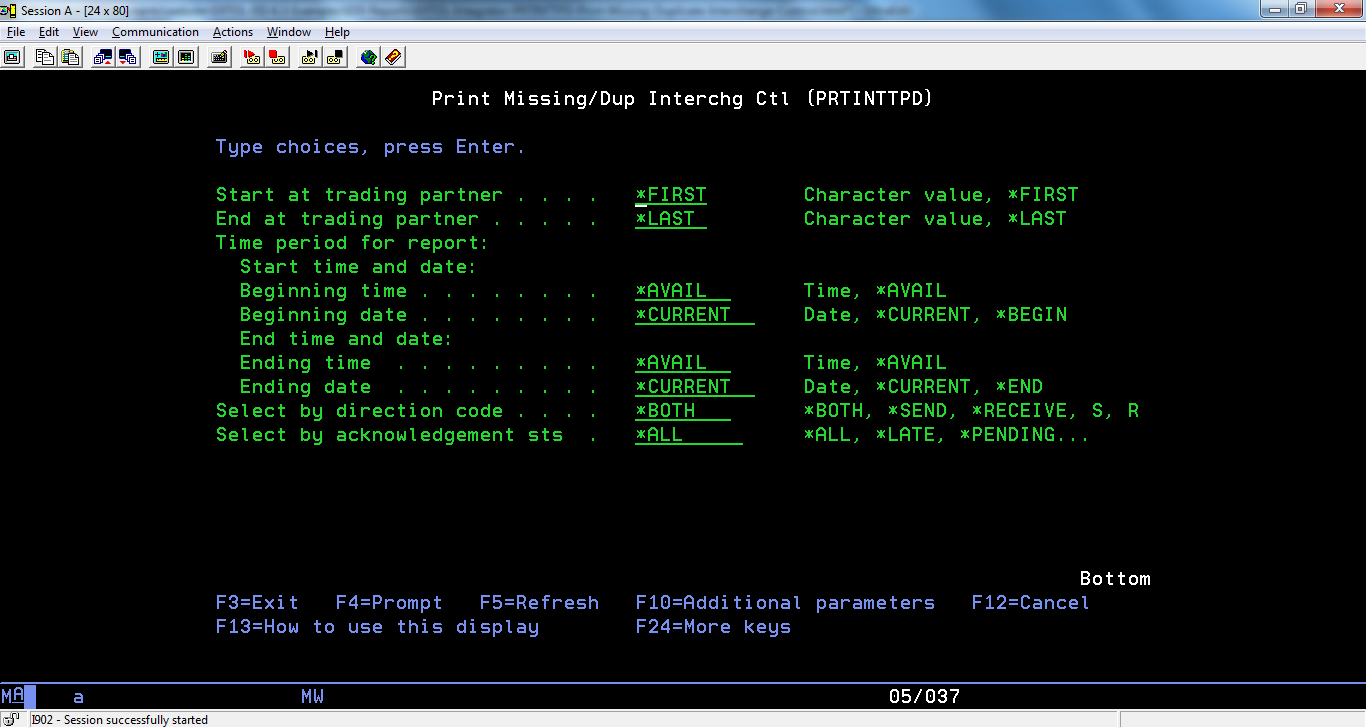
Task: Click 'Date, *CURRENT, *BEGIN' hint text
Action: 935,315
